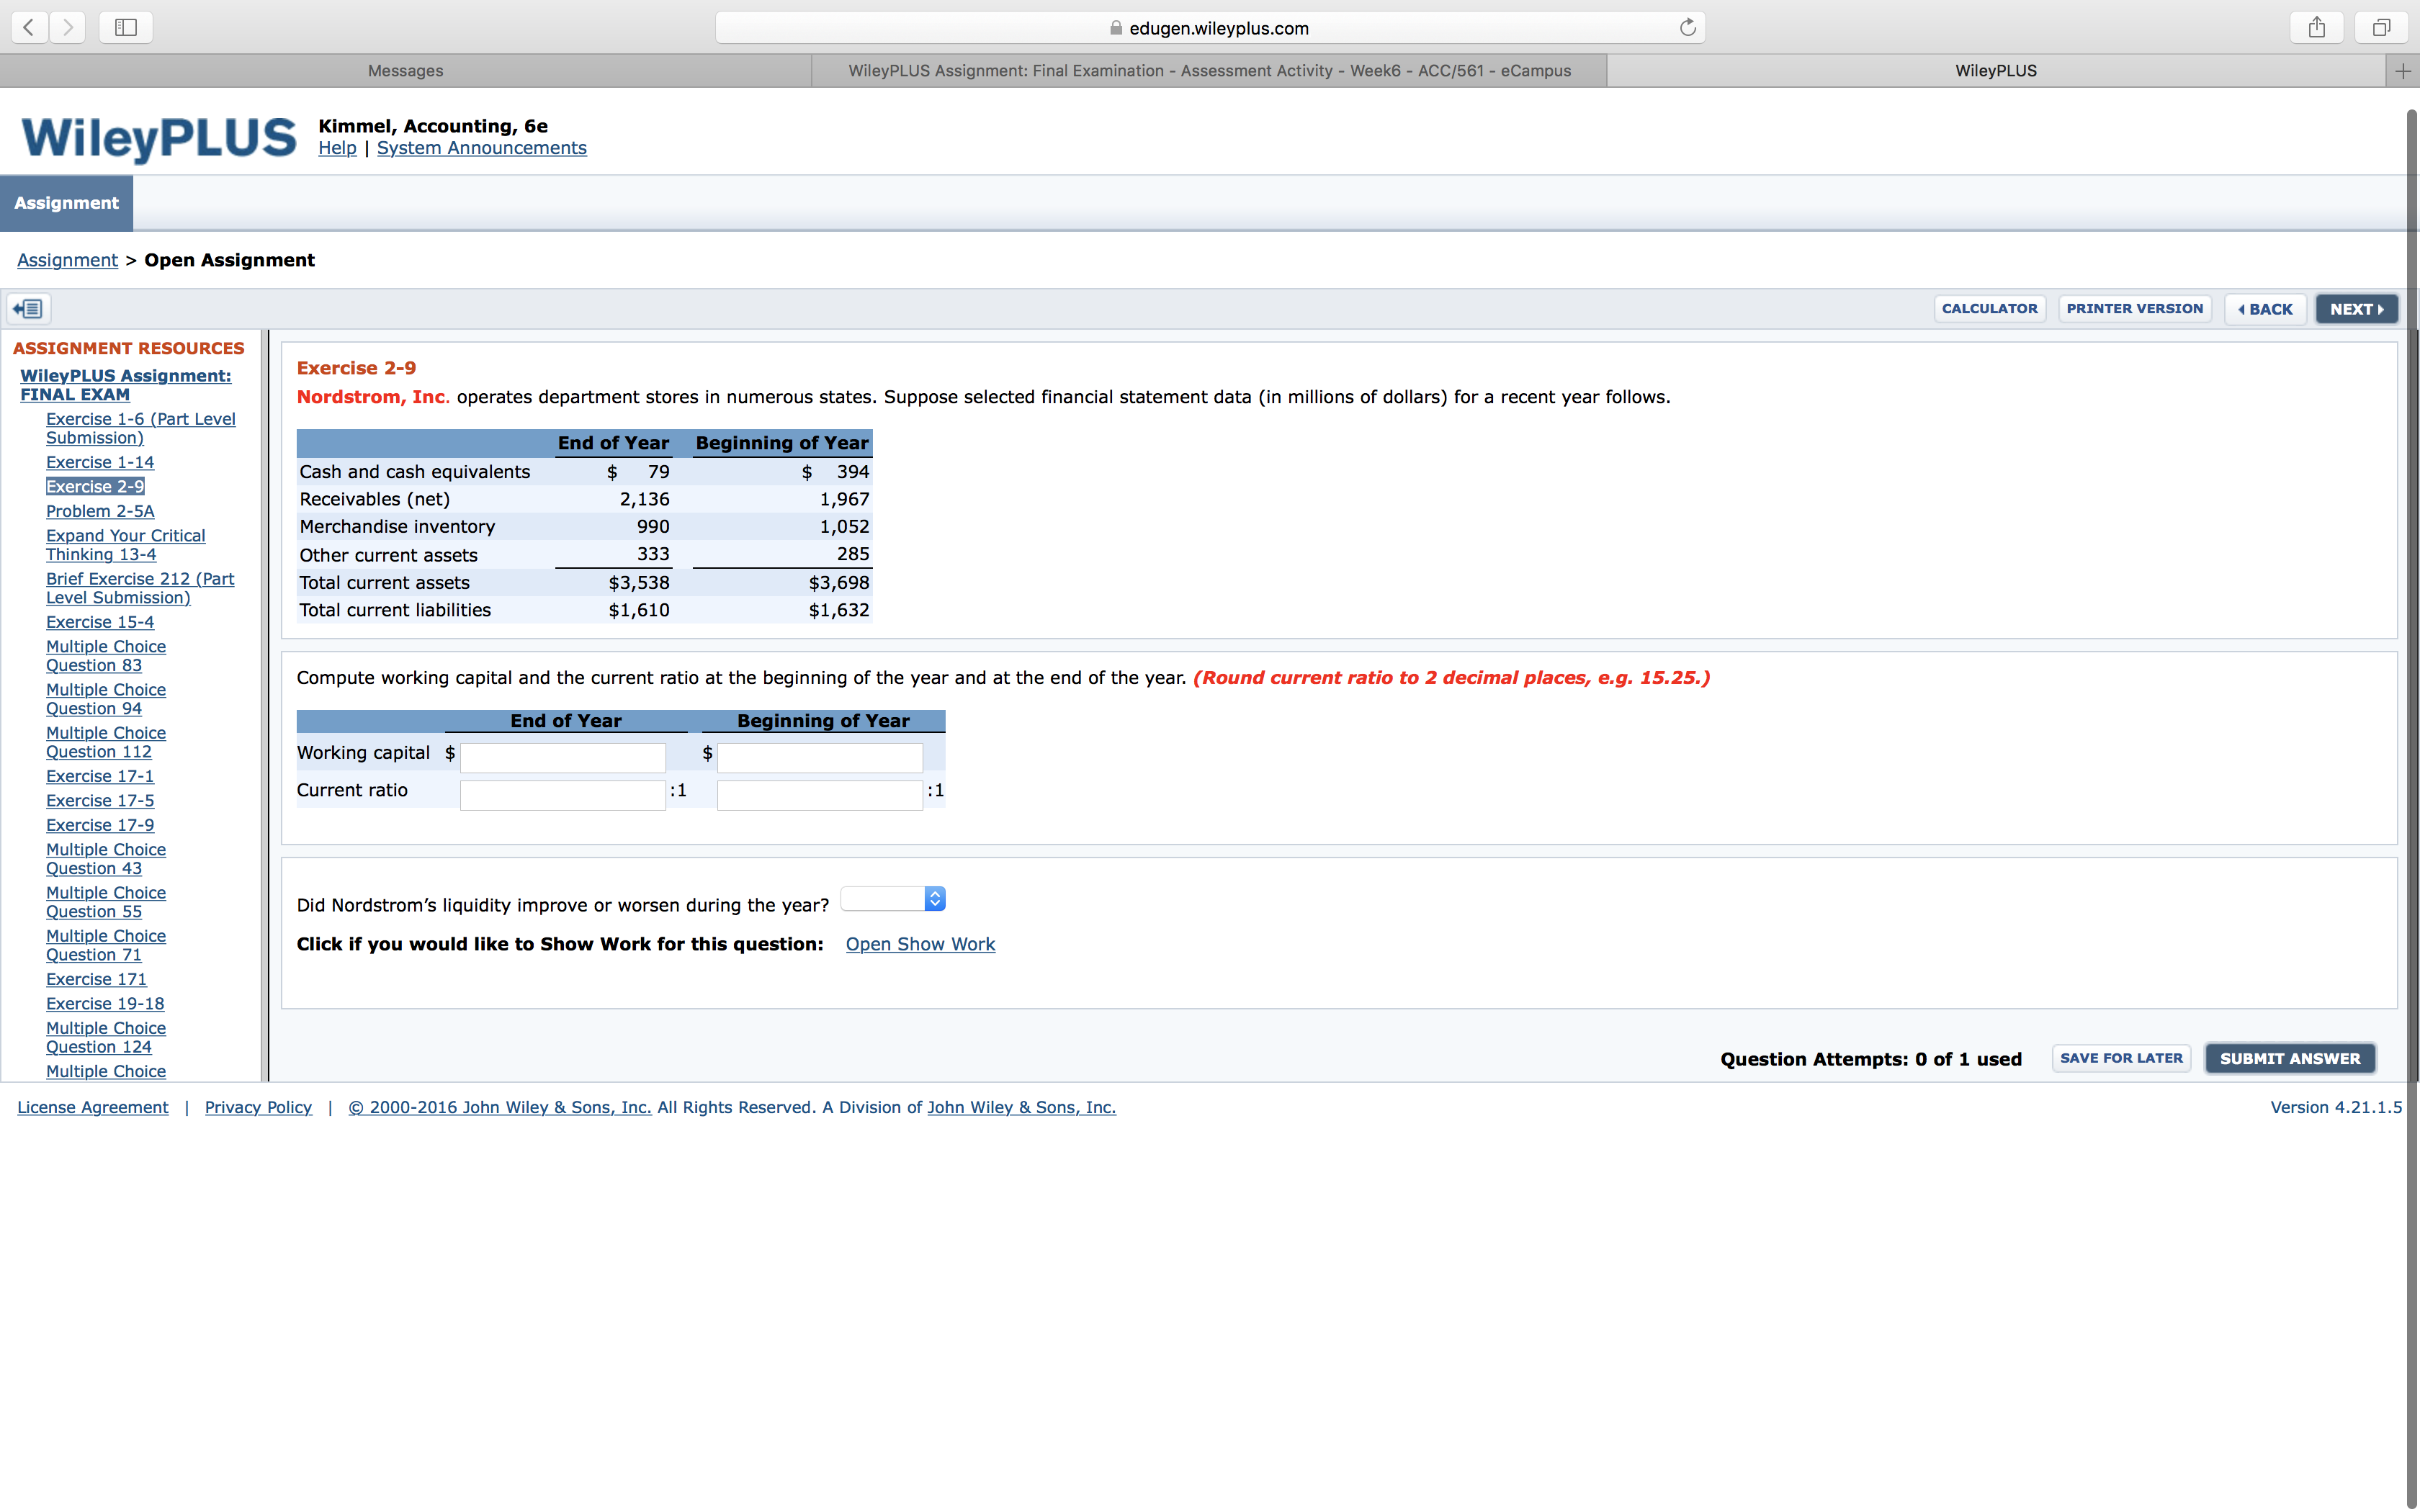The height and width of the screenshot is (1512, 2420).
Task: Open © 2000-2016 John Wiley & Sons copyright link
Action: coord(500,1107)
